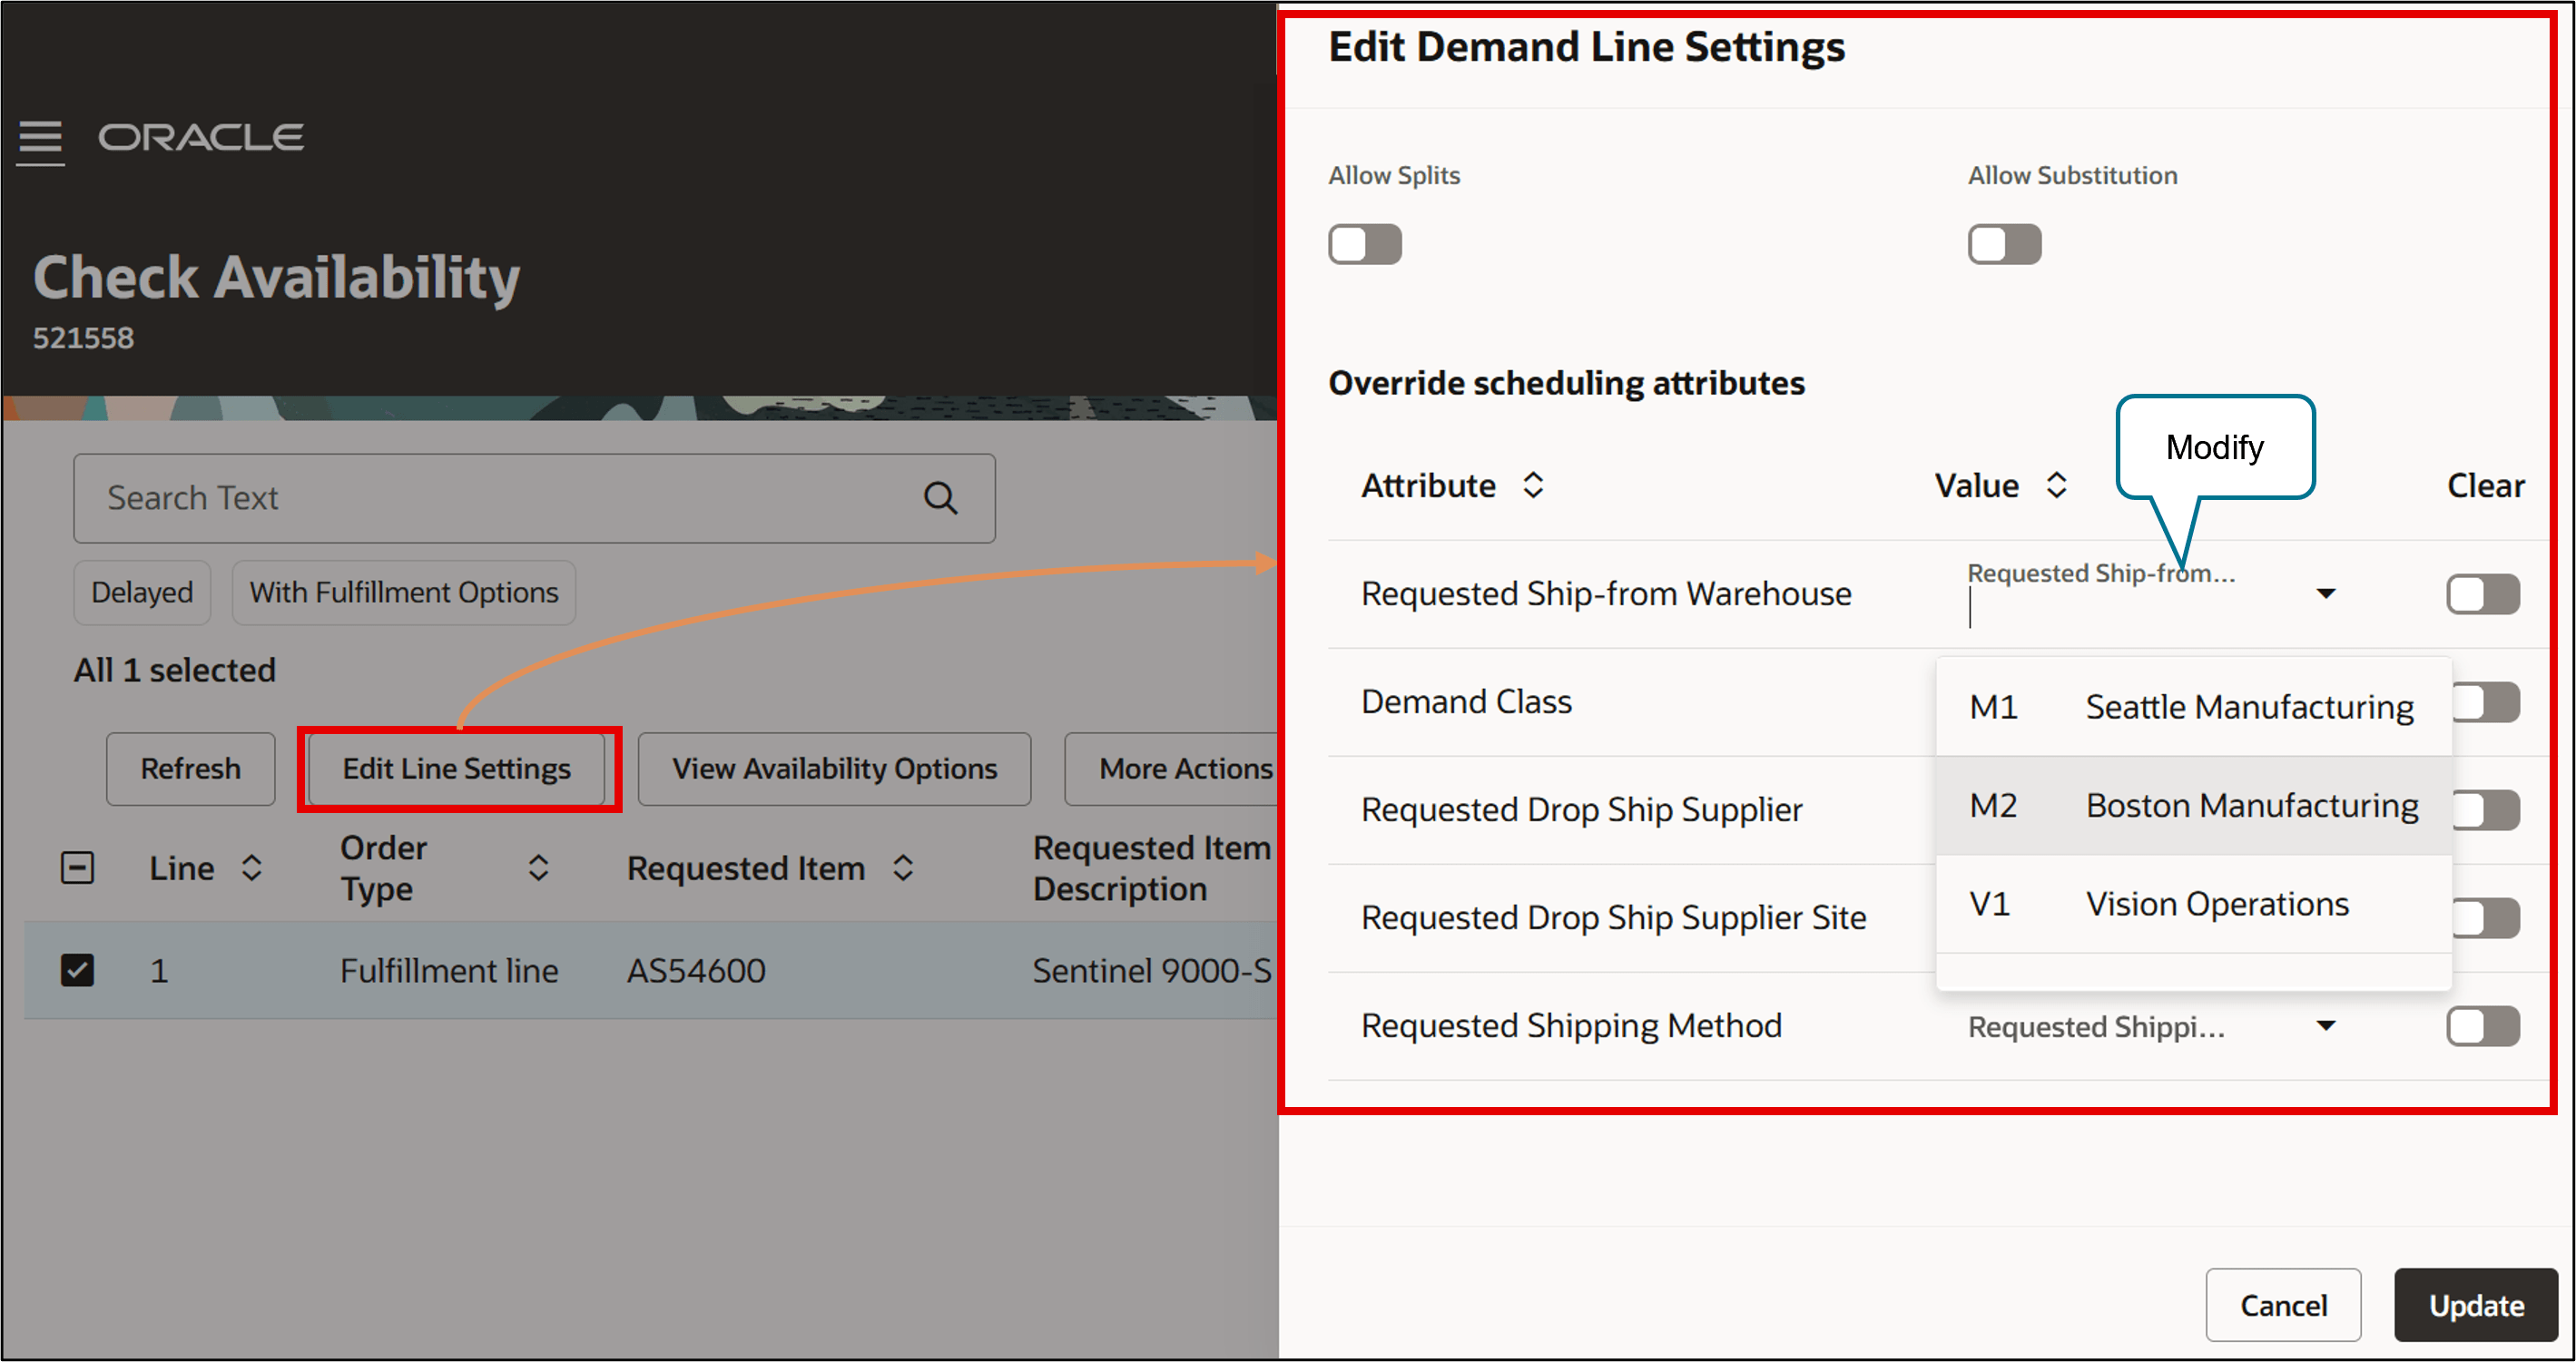Click the search magnifier icon

pos(940,498)
